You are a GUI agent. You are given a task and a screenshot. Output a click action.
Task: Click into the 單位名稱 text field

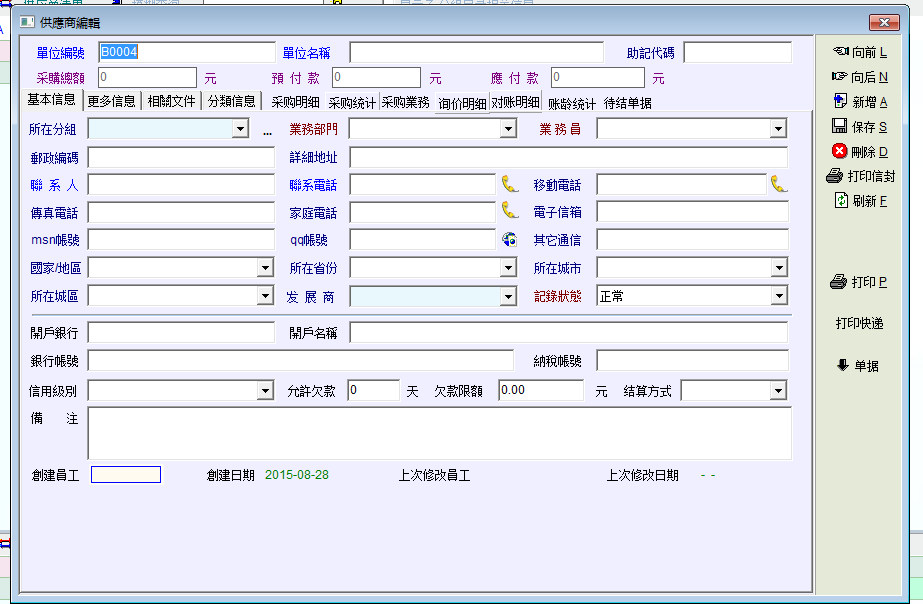[x=476, y=52]
